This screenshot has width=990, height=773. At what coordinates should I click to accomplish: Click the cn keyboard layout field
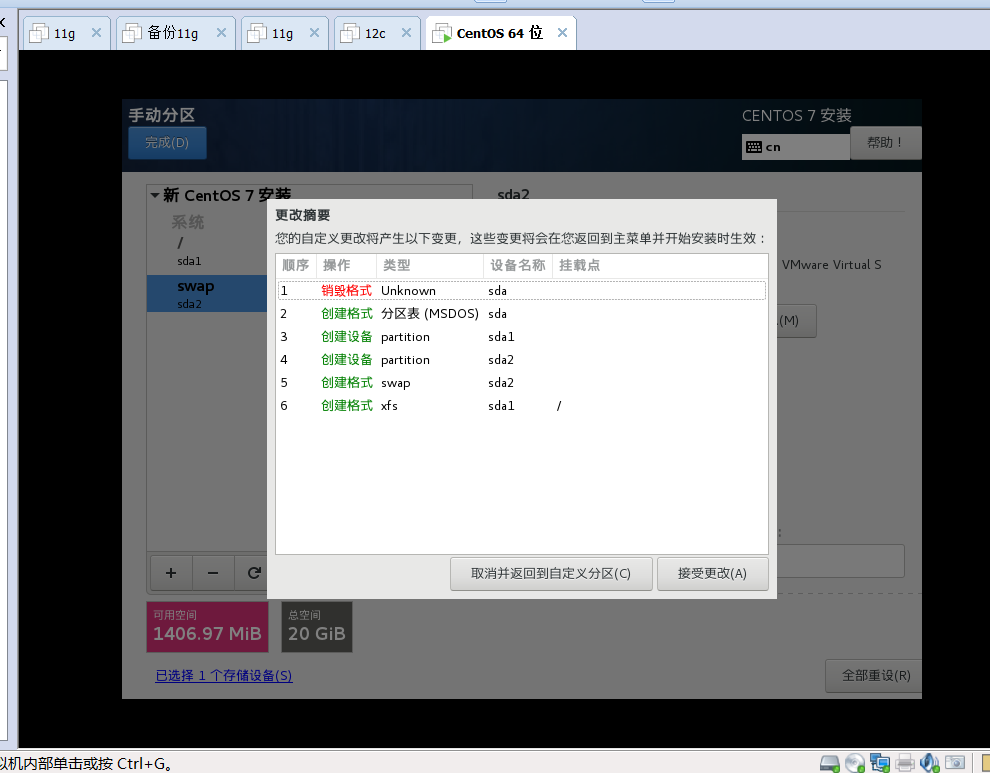click(796, 147)
